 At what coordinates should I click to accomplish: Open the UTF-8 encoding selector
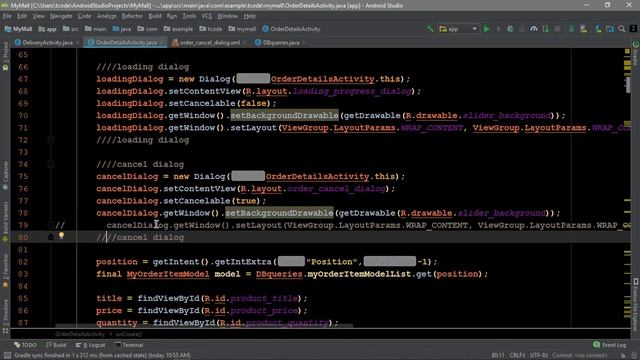tap(539, 356)
